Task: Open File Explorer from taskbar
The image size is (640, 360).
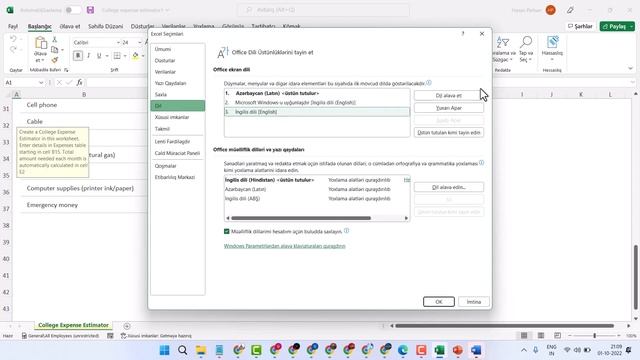Action: [x=201, y=350]
